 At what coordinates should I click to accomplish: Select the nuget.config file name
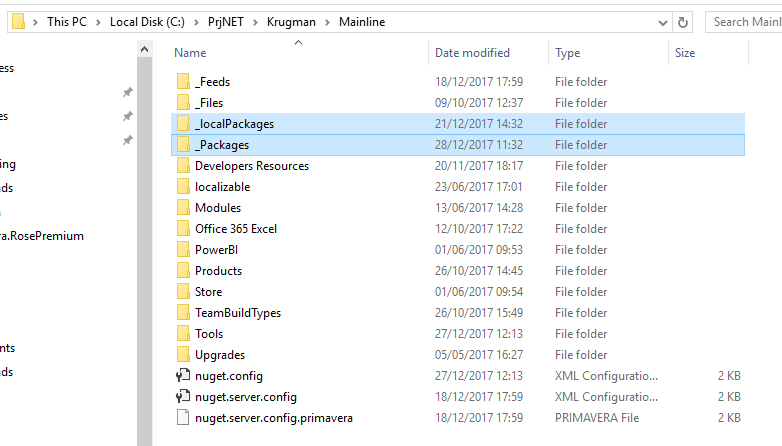229,376
